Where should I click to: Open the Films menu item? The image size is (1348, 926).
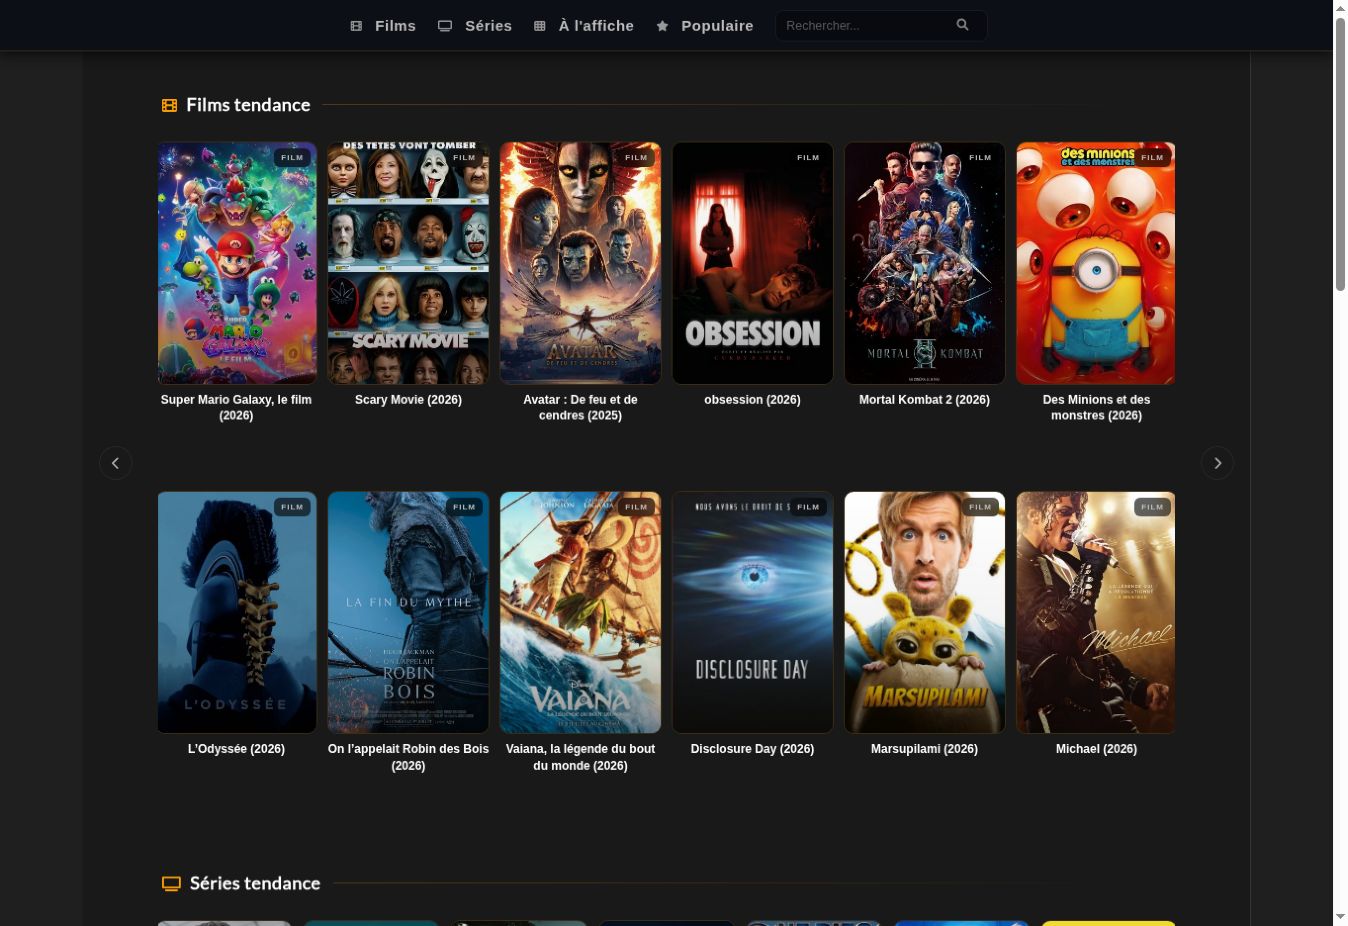pos(383,26)
